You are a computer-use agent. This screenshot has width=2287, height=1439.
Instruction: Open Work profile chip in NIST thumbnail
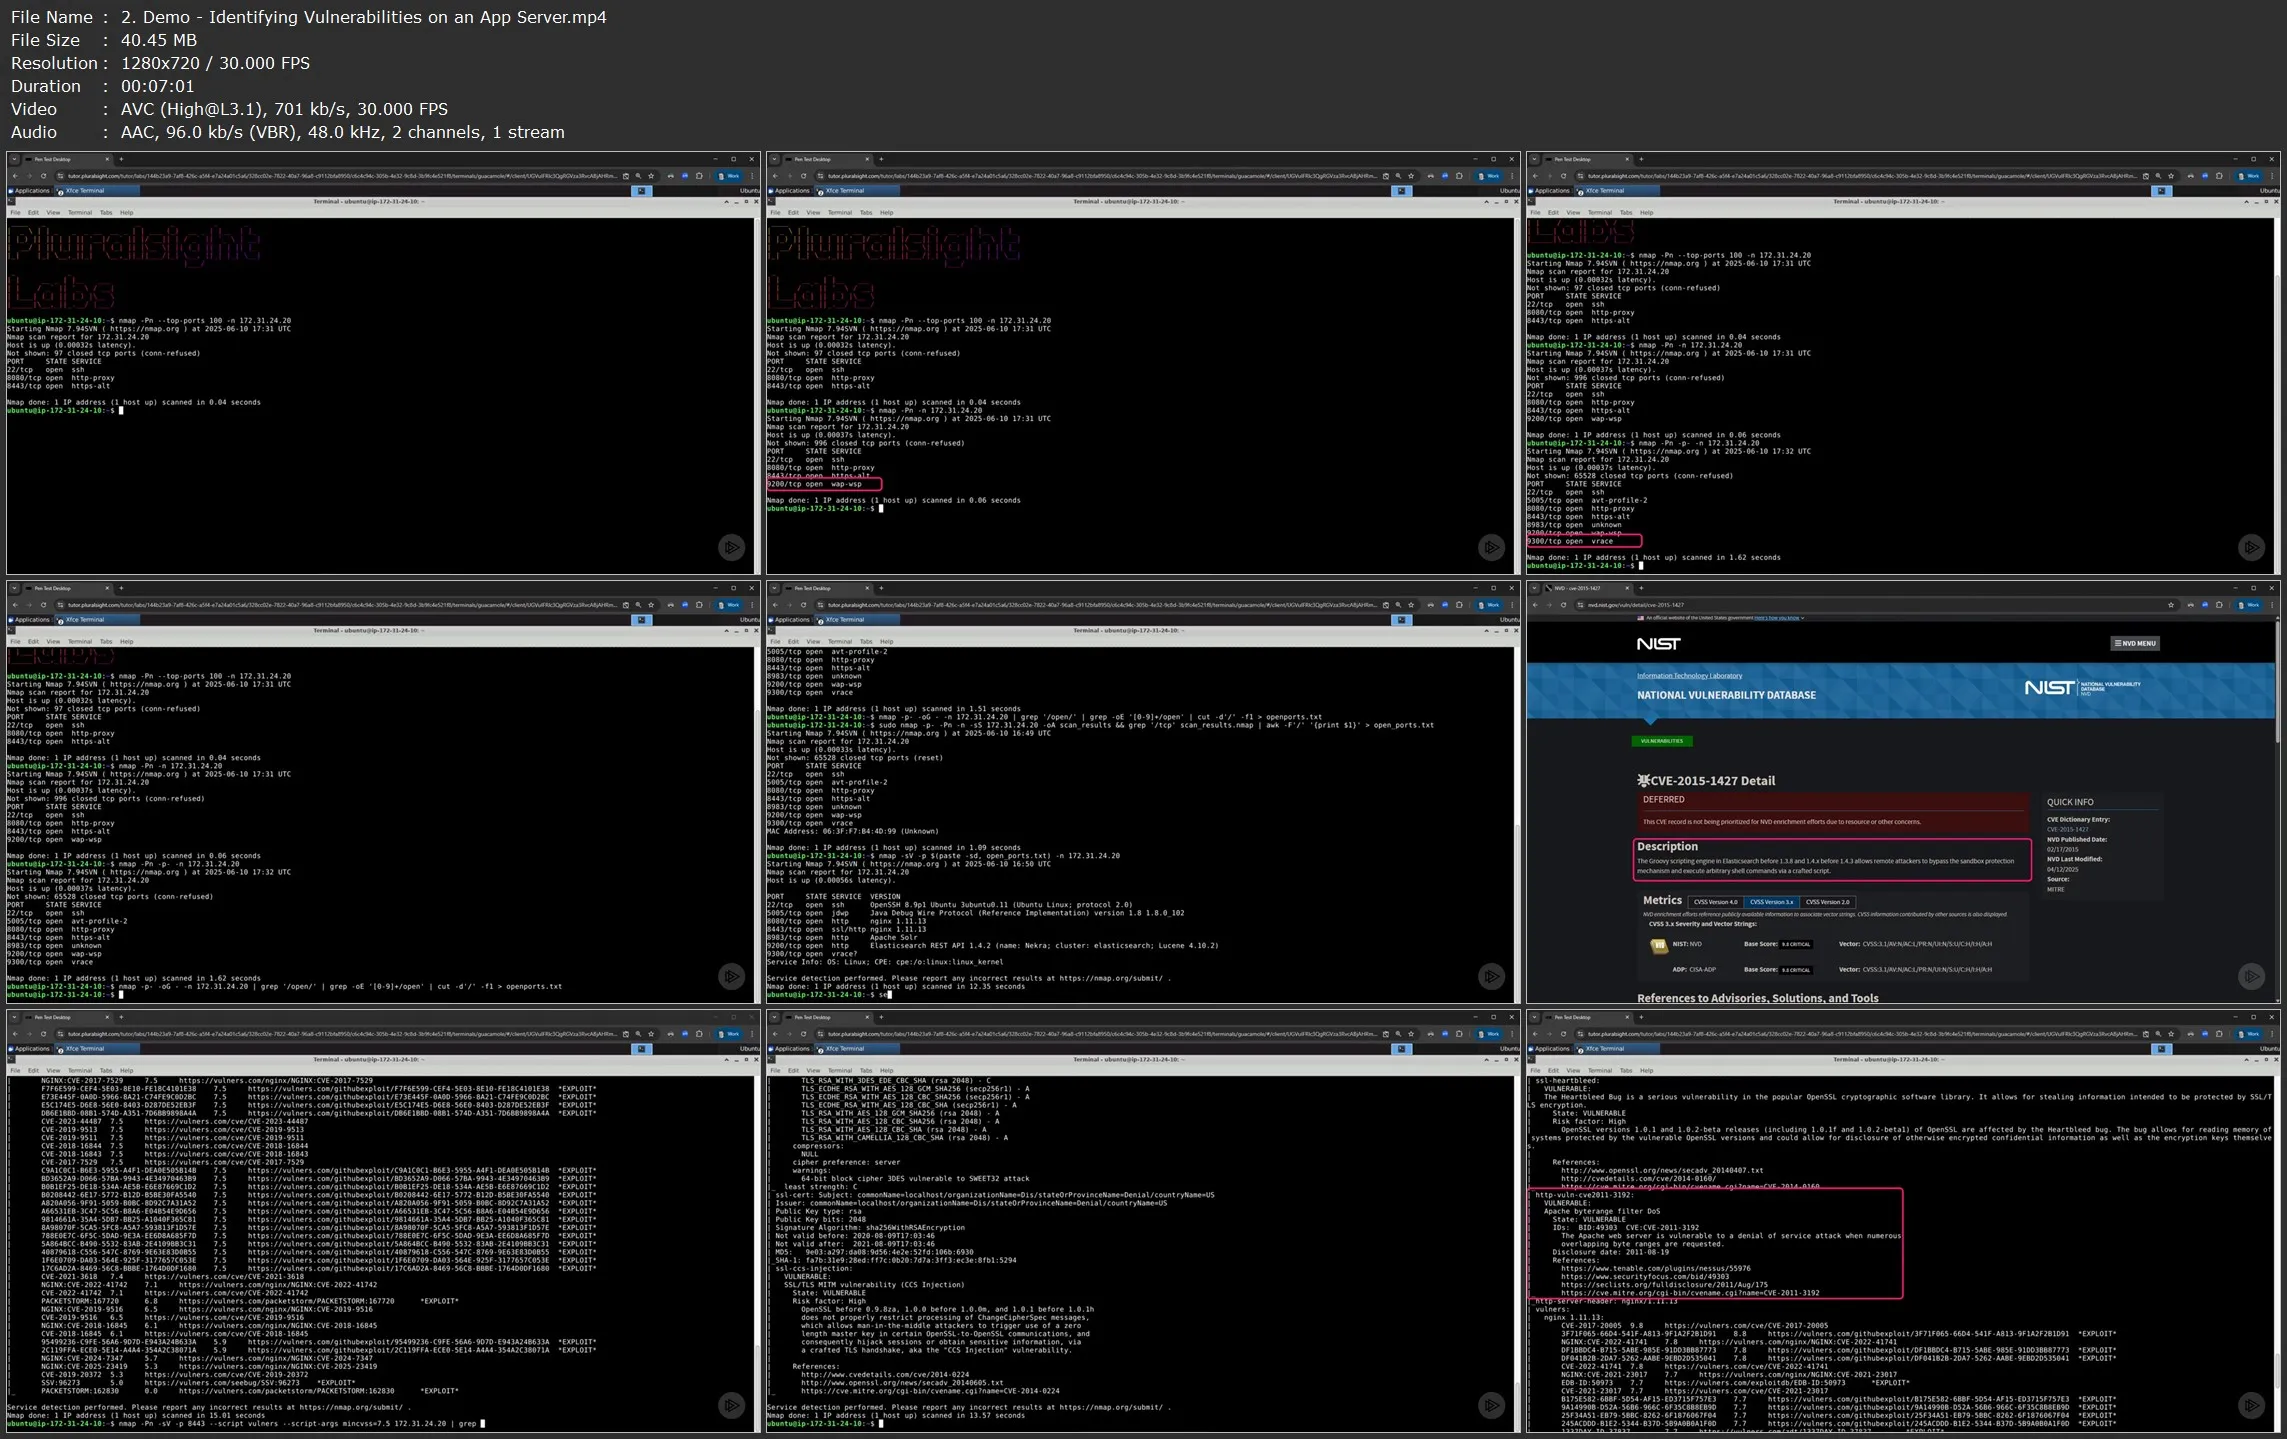click(x=2249, y=605)
